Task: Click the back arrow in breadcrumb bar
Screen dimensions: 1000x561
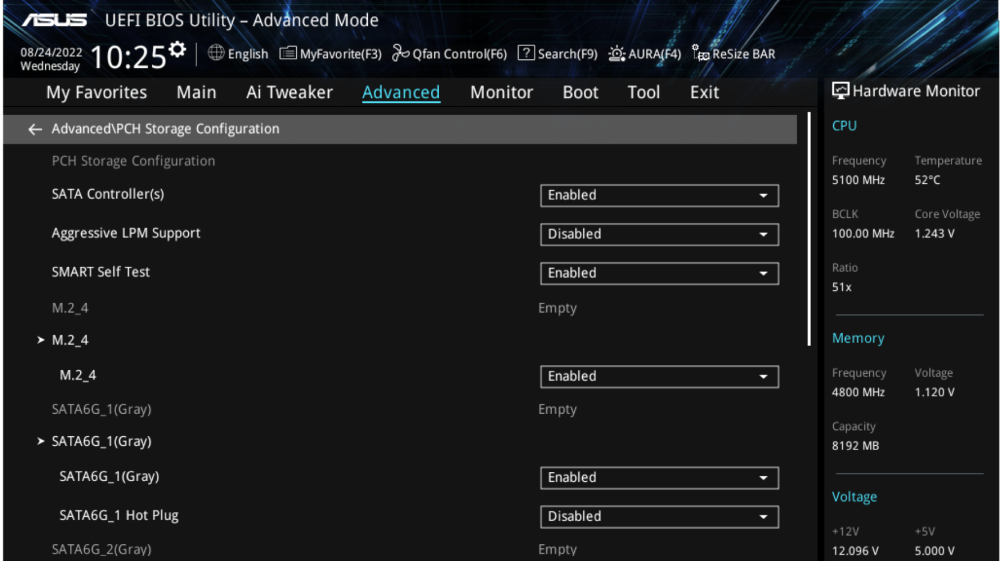Action: 35,129
